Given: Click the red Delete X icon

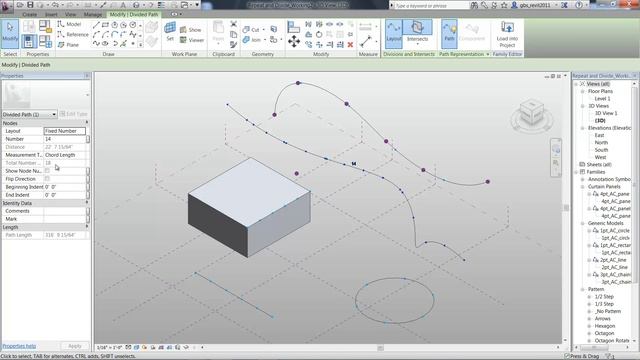Looking at the screenshot, I should pyautogui.click(x=350, y=44).
